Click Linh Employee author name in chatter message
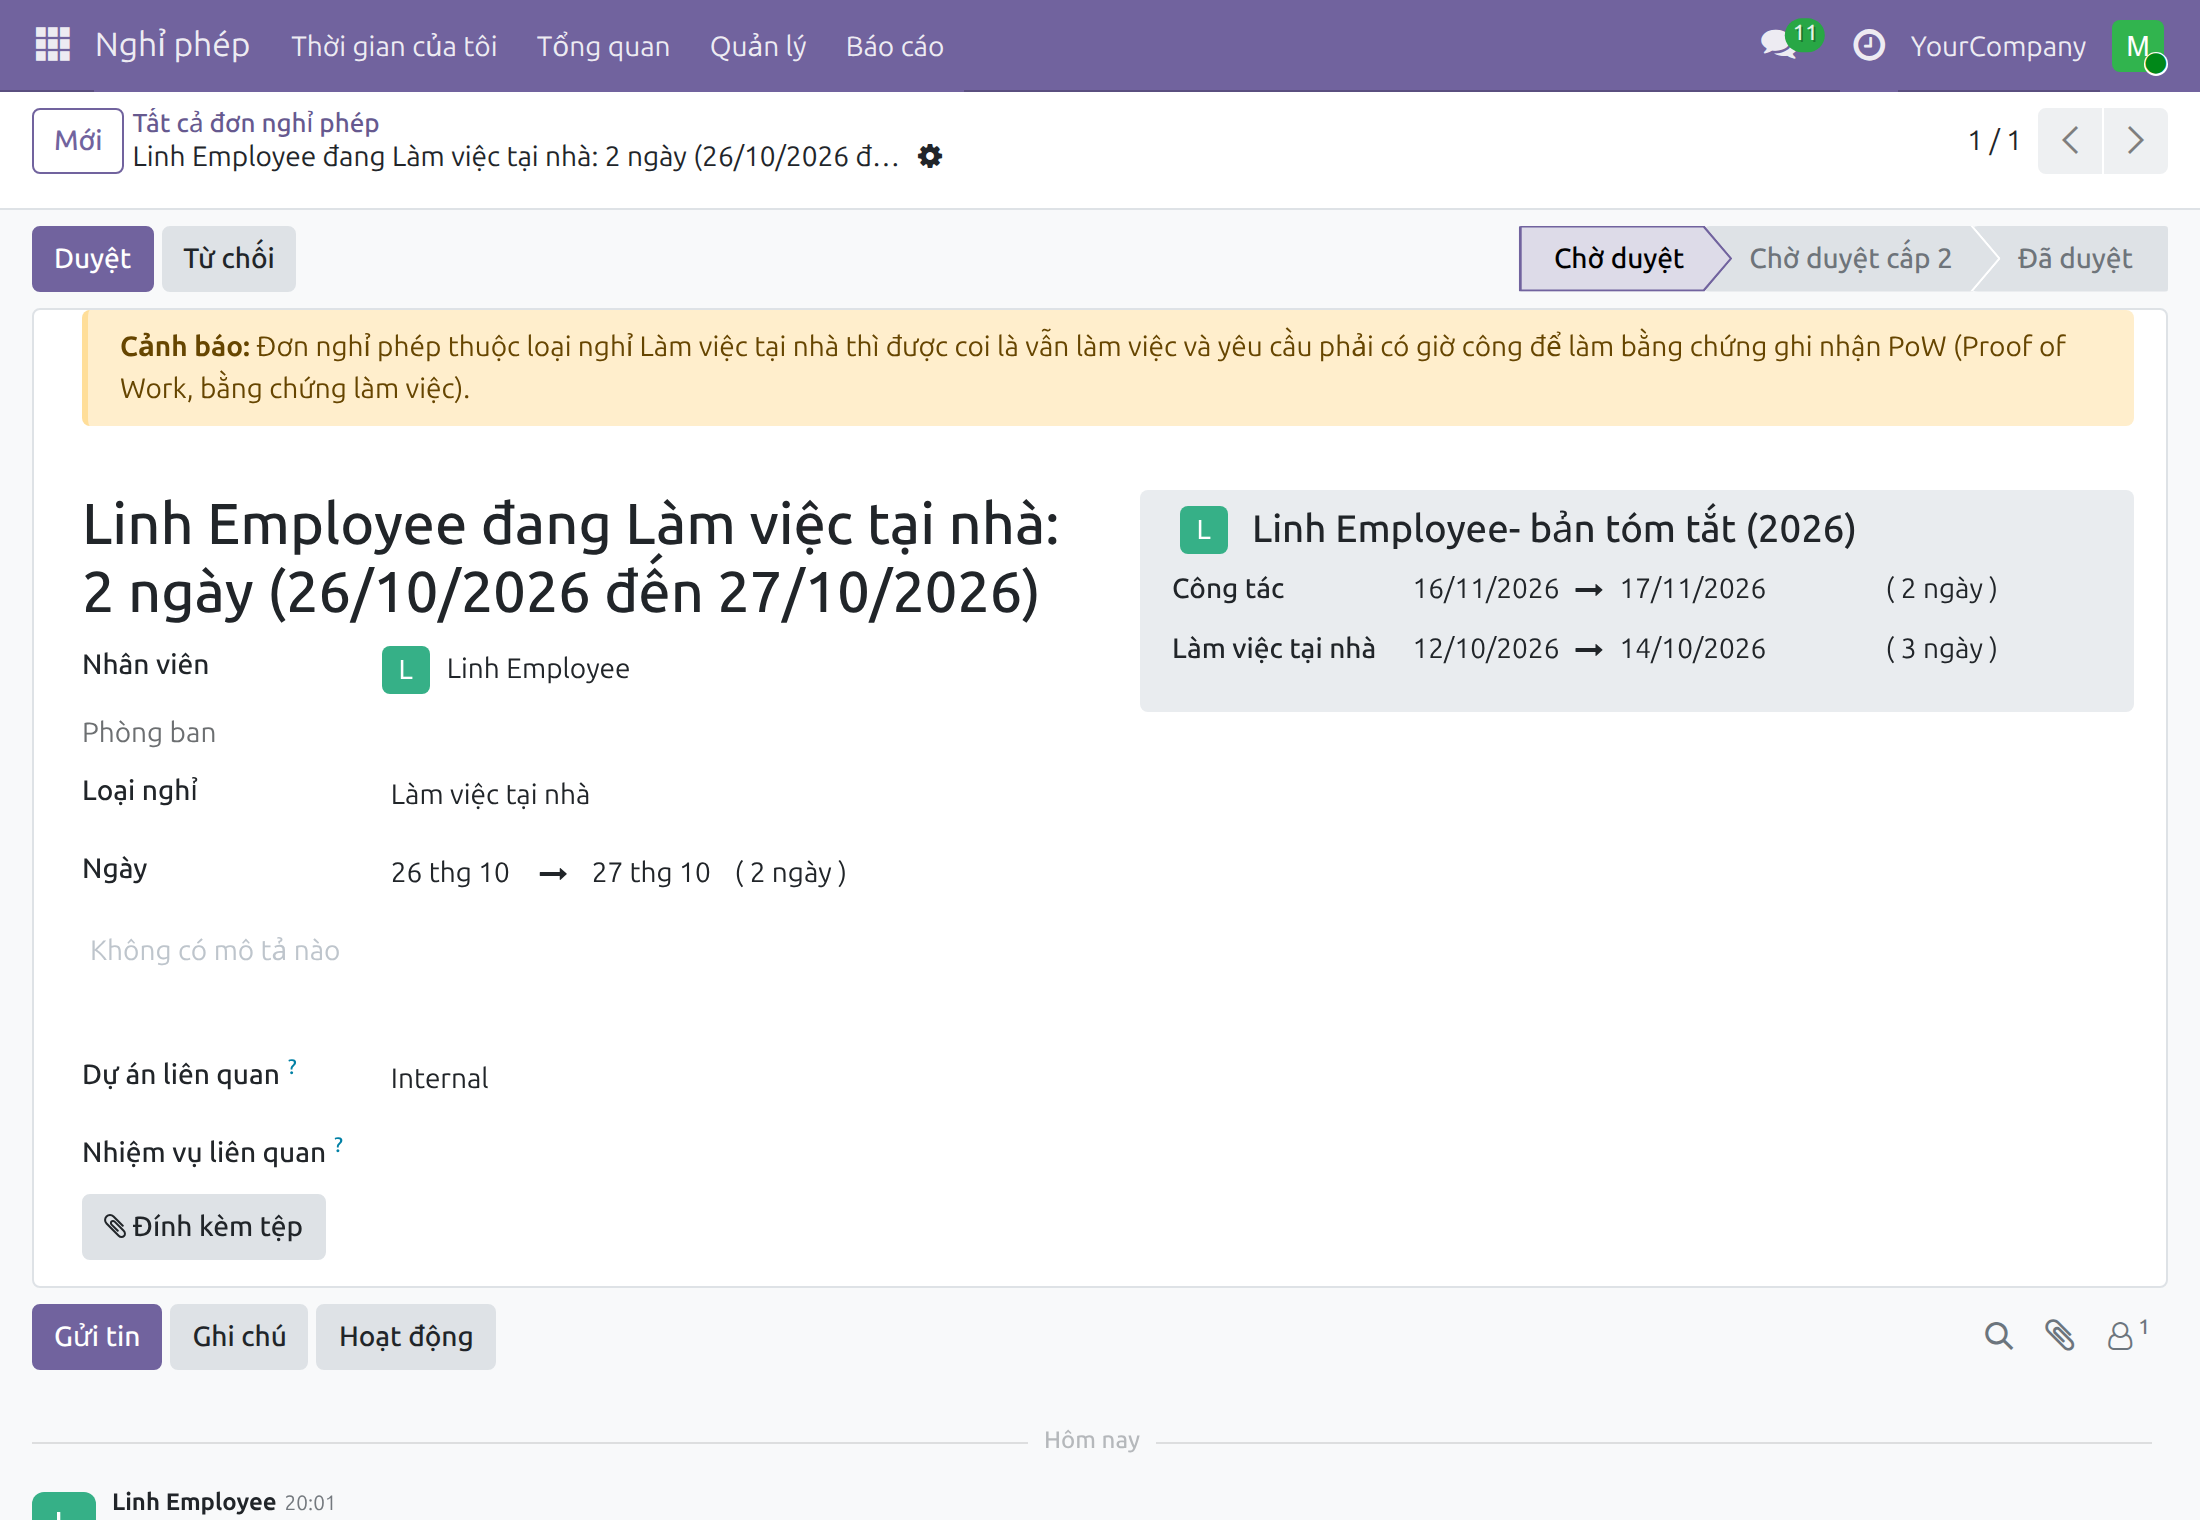This screenshot has height=1520, width=2200. coord(194,1502)
